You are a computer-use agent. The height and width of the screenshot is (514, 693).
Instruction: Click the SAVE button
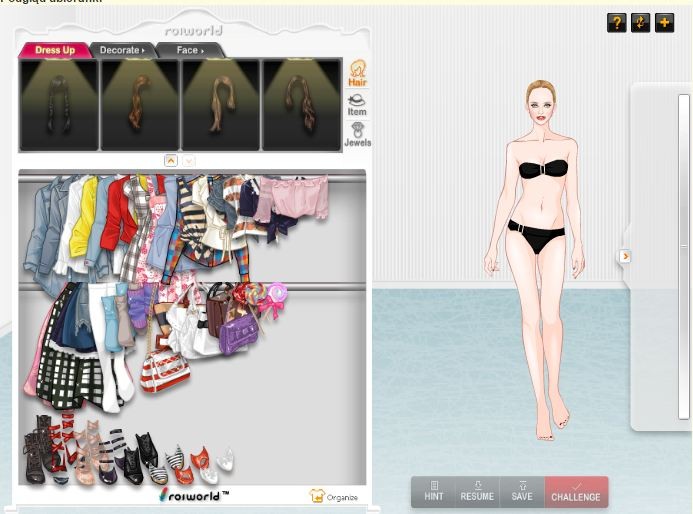coord(522,491)
